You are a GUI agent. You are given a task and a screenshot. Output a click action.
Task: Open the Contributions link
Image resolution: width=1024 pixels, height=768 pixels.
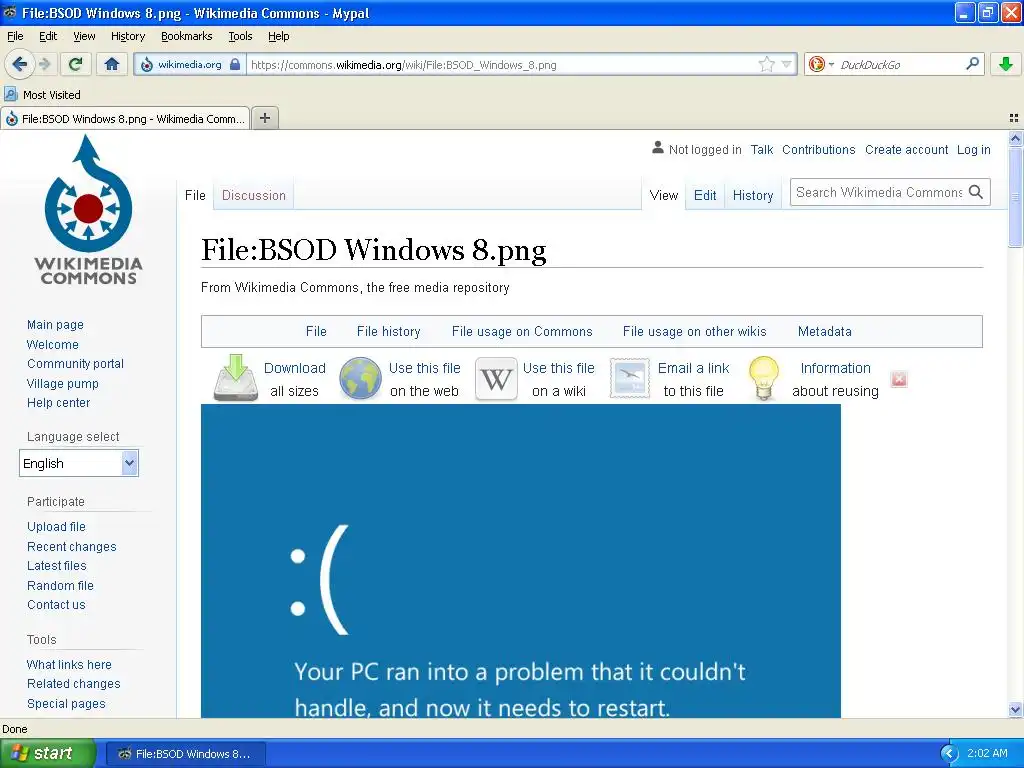818,150
